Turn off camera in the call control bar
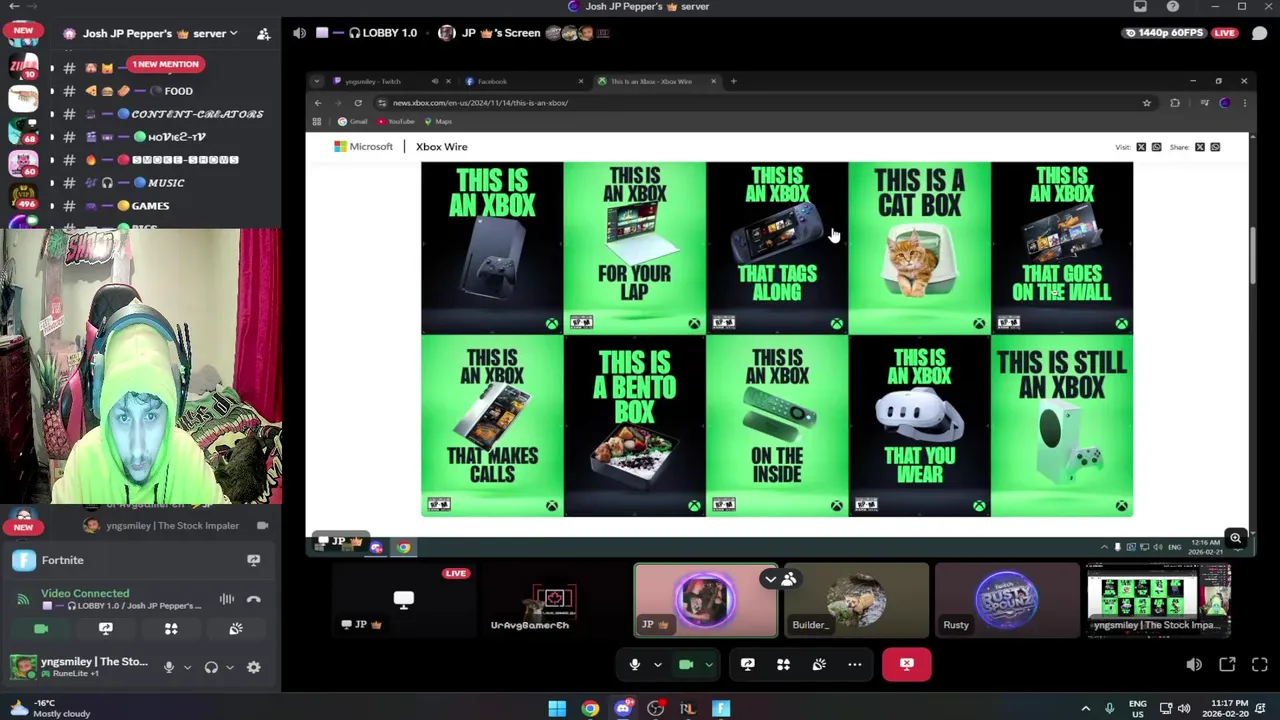The image size is (1280, 720). pyautogui.click(x=686, y=664)
